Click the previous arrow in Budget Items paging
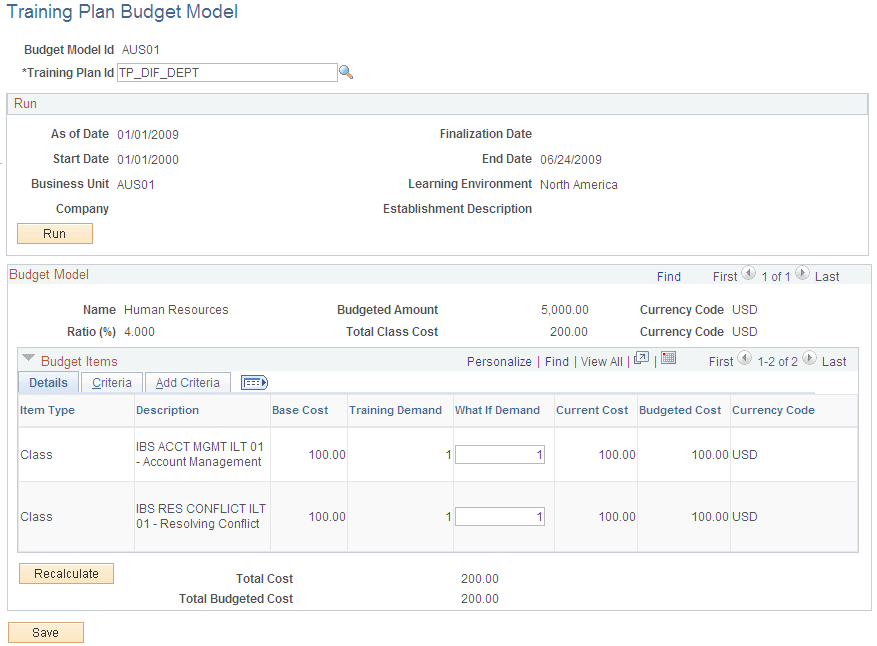This screenshot has width=877, height=646. pos(747,361)
